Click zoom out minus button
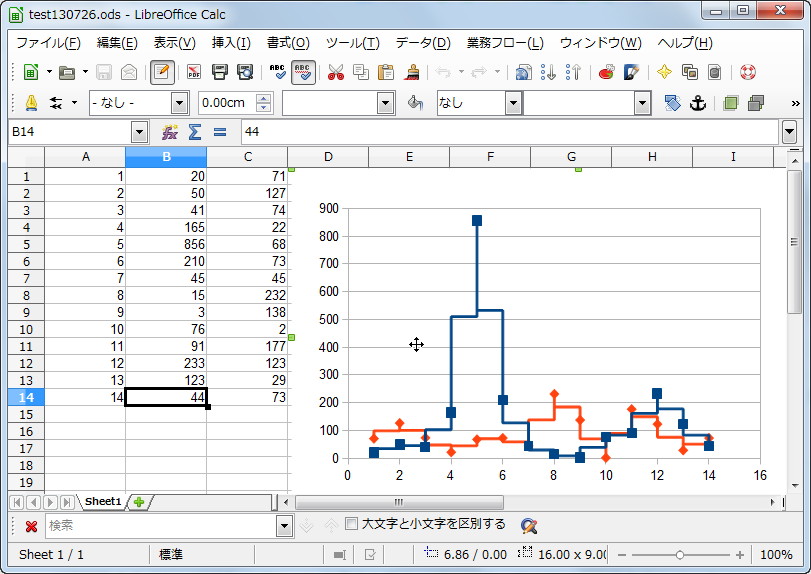The width and height of the screenshot is (811, 574). coord(622,555)
